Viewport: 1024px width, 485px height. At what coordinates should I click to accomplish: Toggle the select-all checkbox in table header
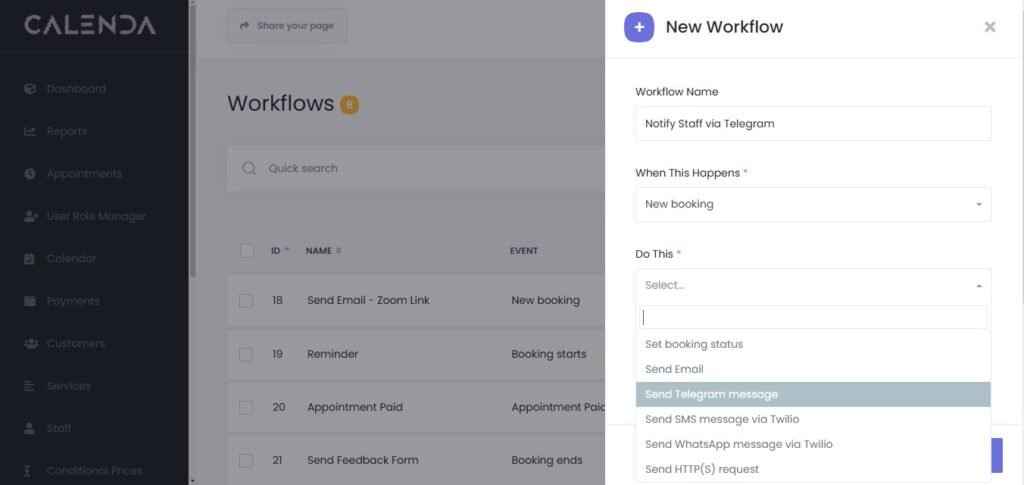[246, 250]
